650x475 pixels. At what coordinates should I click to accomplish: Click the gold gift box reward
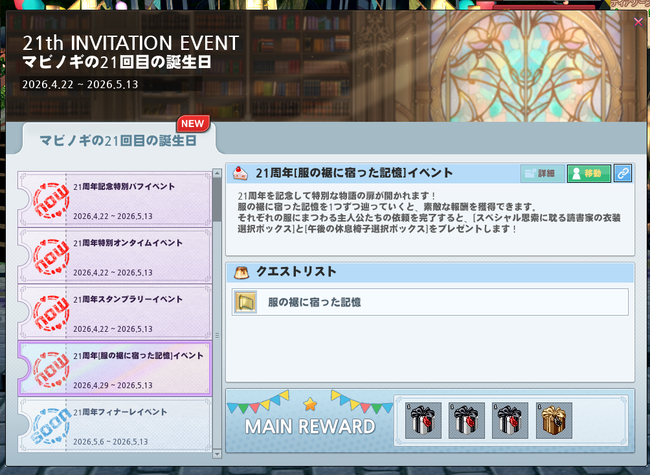[x=554, y=420]
